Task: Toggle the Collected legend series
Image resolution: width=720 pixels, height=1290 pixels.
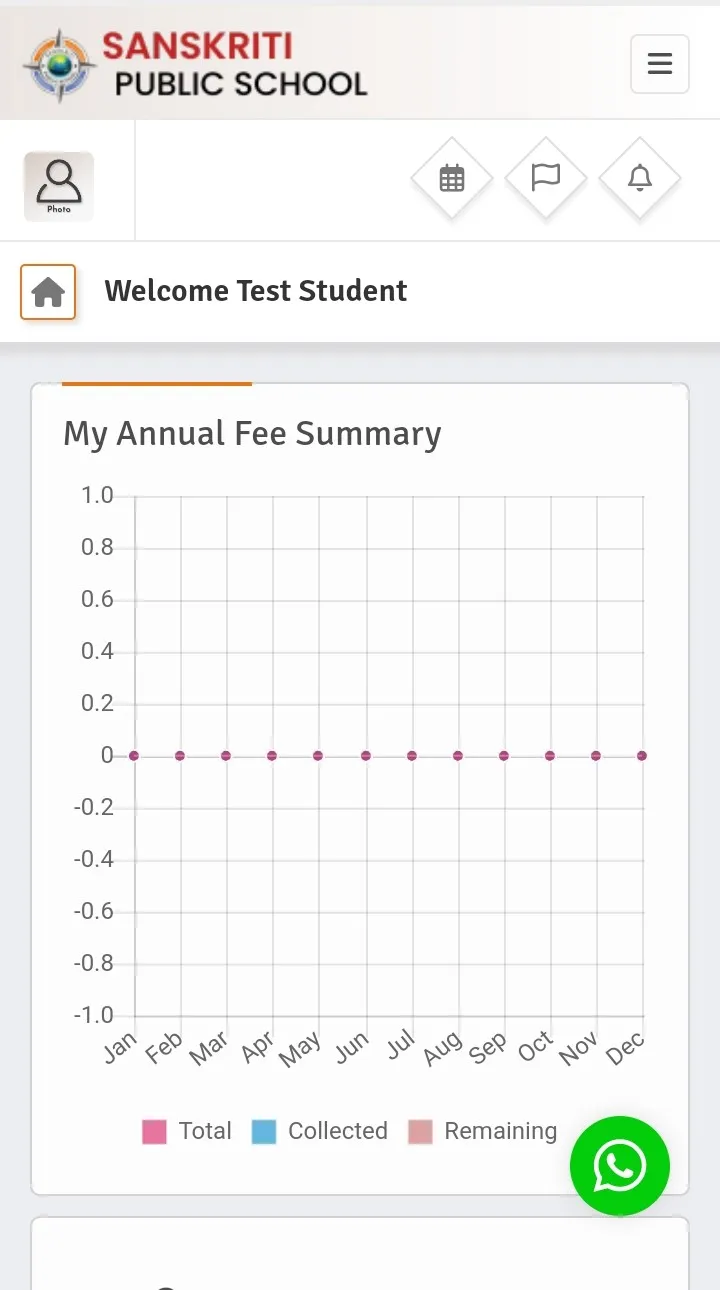Action: click(320, 1131)
